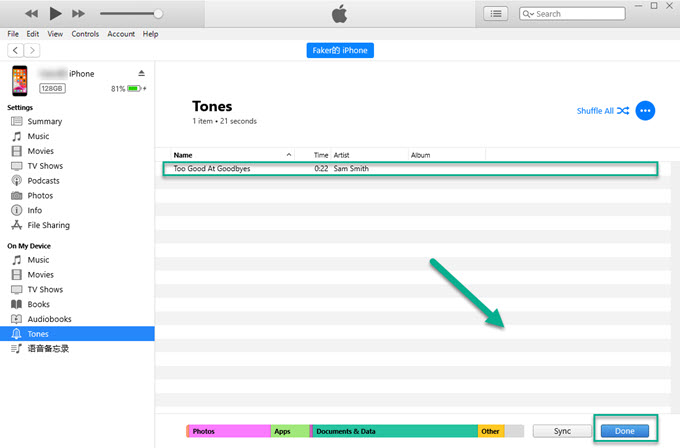
Task: Click the Done button
Action: 624,431
